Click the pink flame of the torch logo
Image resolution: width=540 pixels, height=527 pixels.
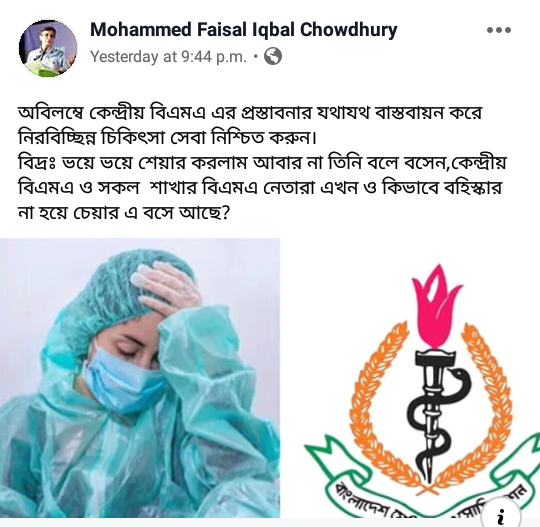pyautogui.click(x=436, y=307)
